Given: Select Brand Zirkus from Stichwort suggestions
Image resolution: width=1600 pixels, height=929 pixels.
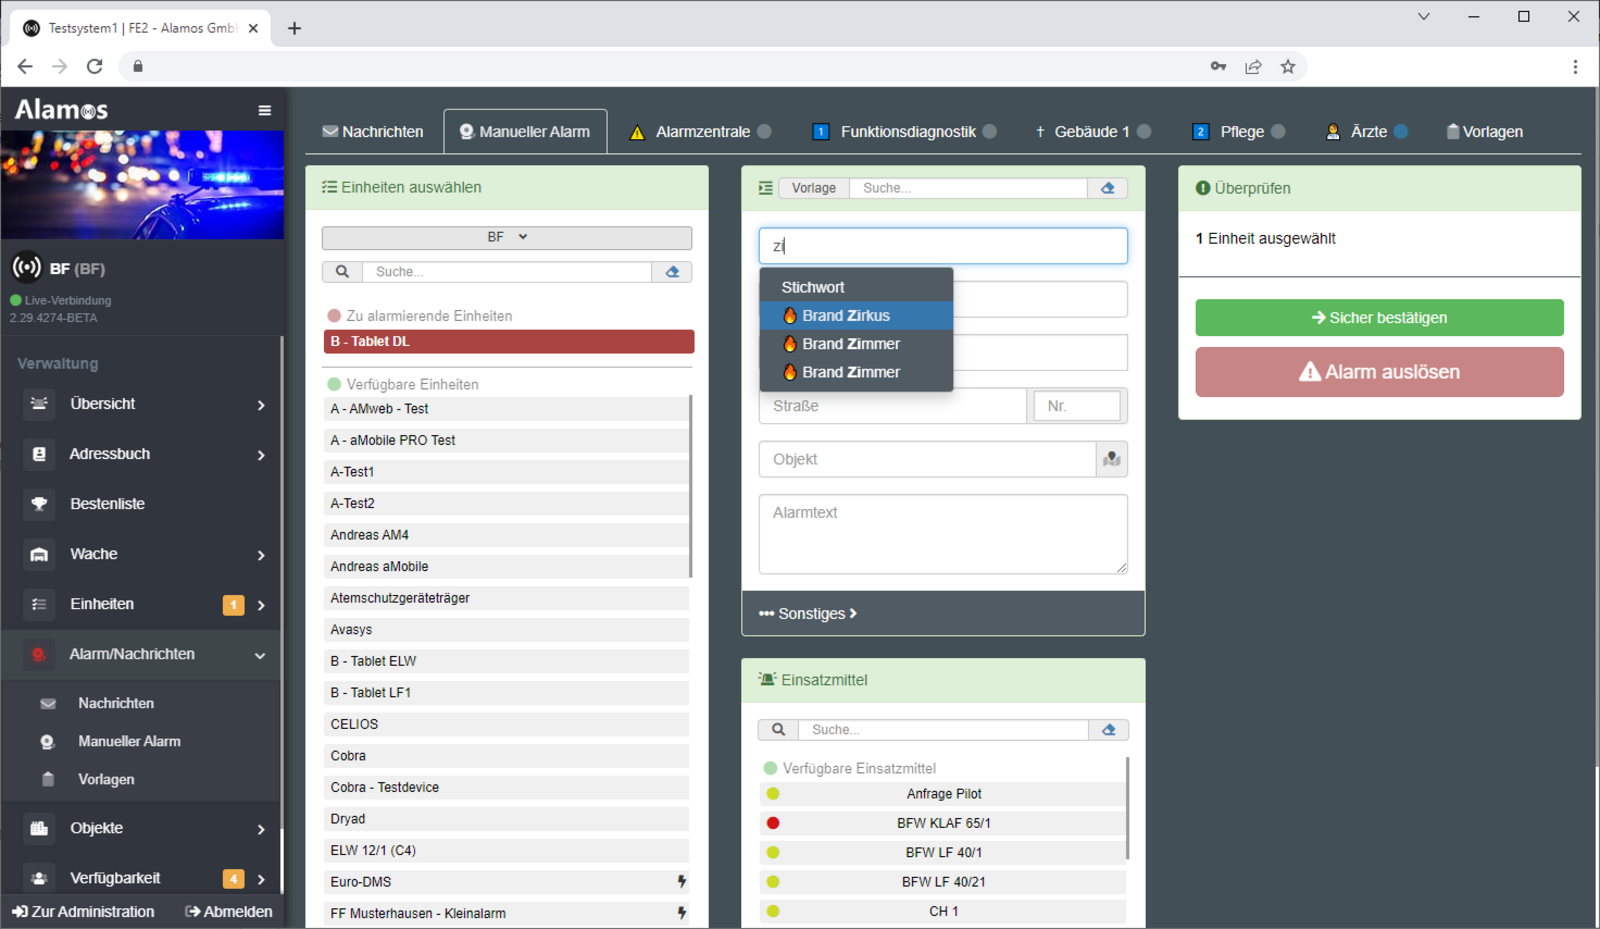Looking at the screenshot, I should tap(846, 316).
